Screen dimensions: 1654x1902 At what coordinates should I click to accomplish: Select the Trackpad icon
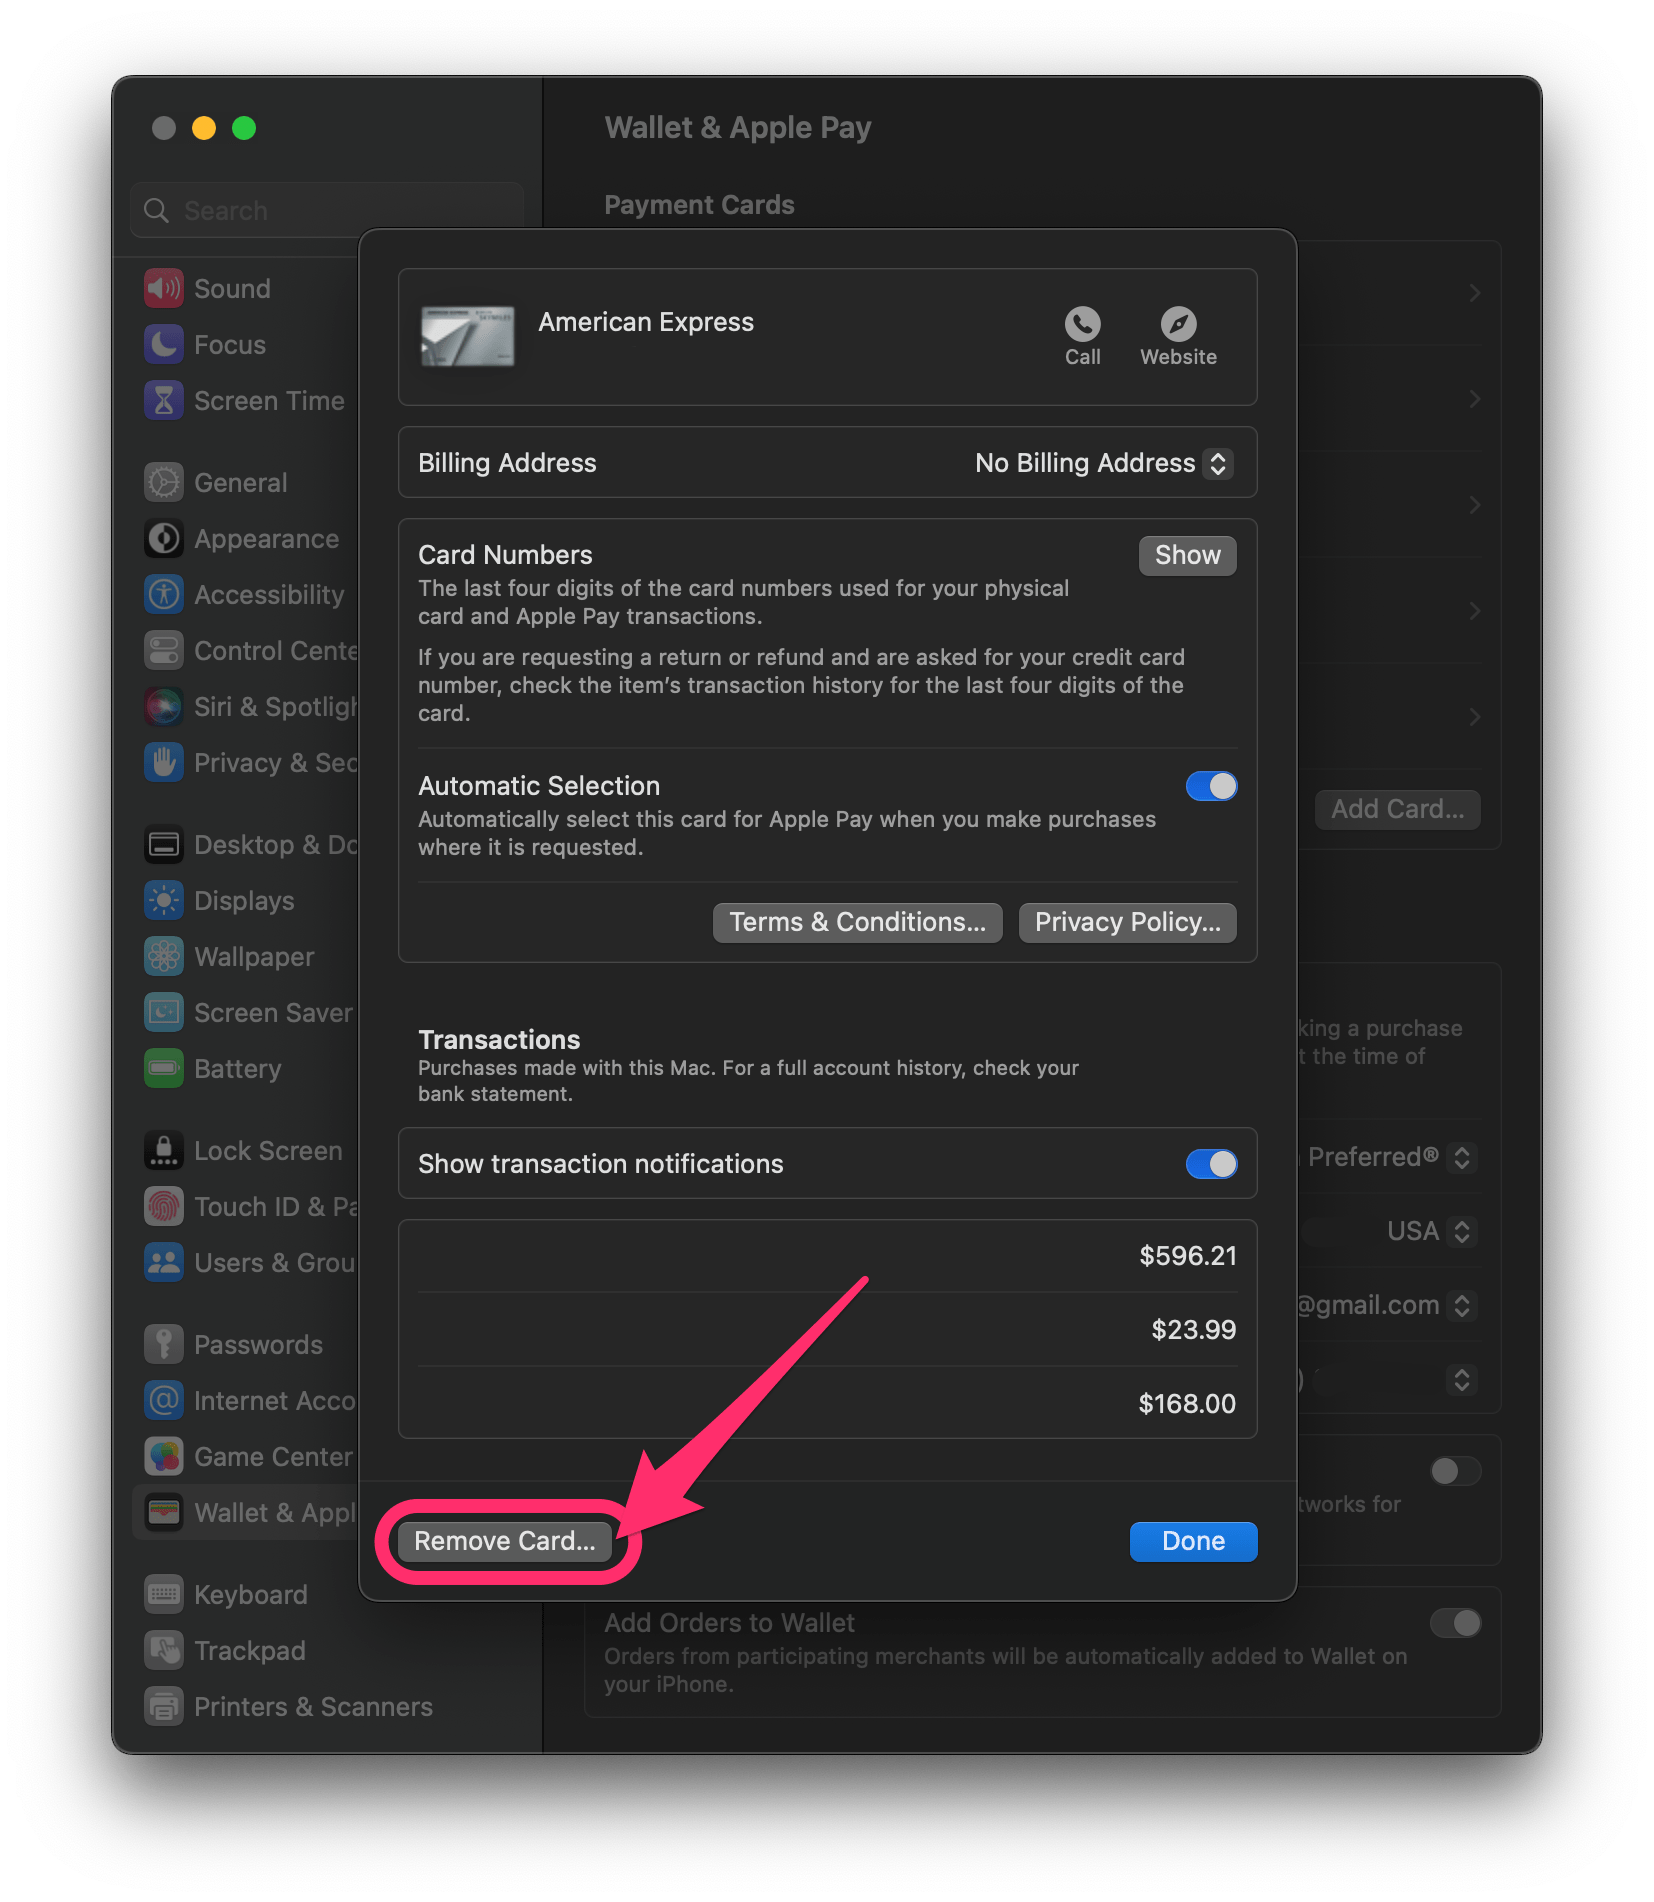point(164,1650)
